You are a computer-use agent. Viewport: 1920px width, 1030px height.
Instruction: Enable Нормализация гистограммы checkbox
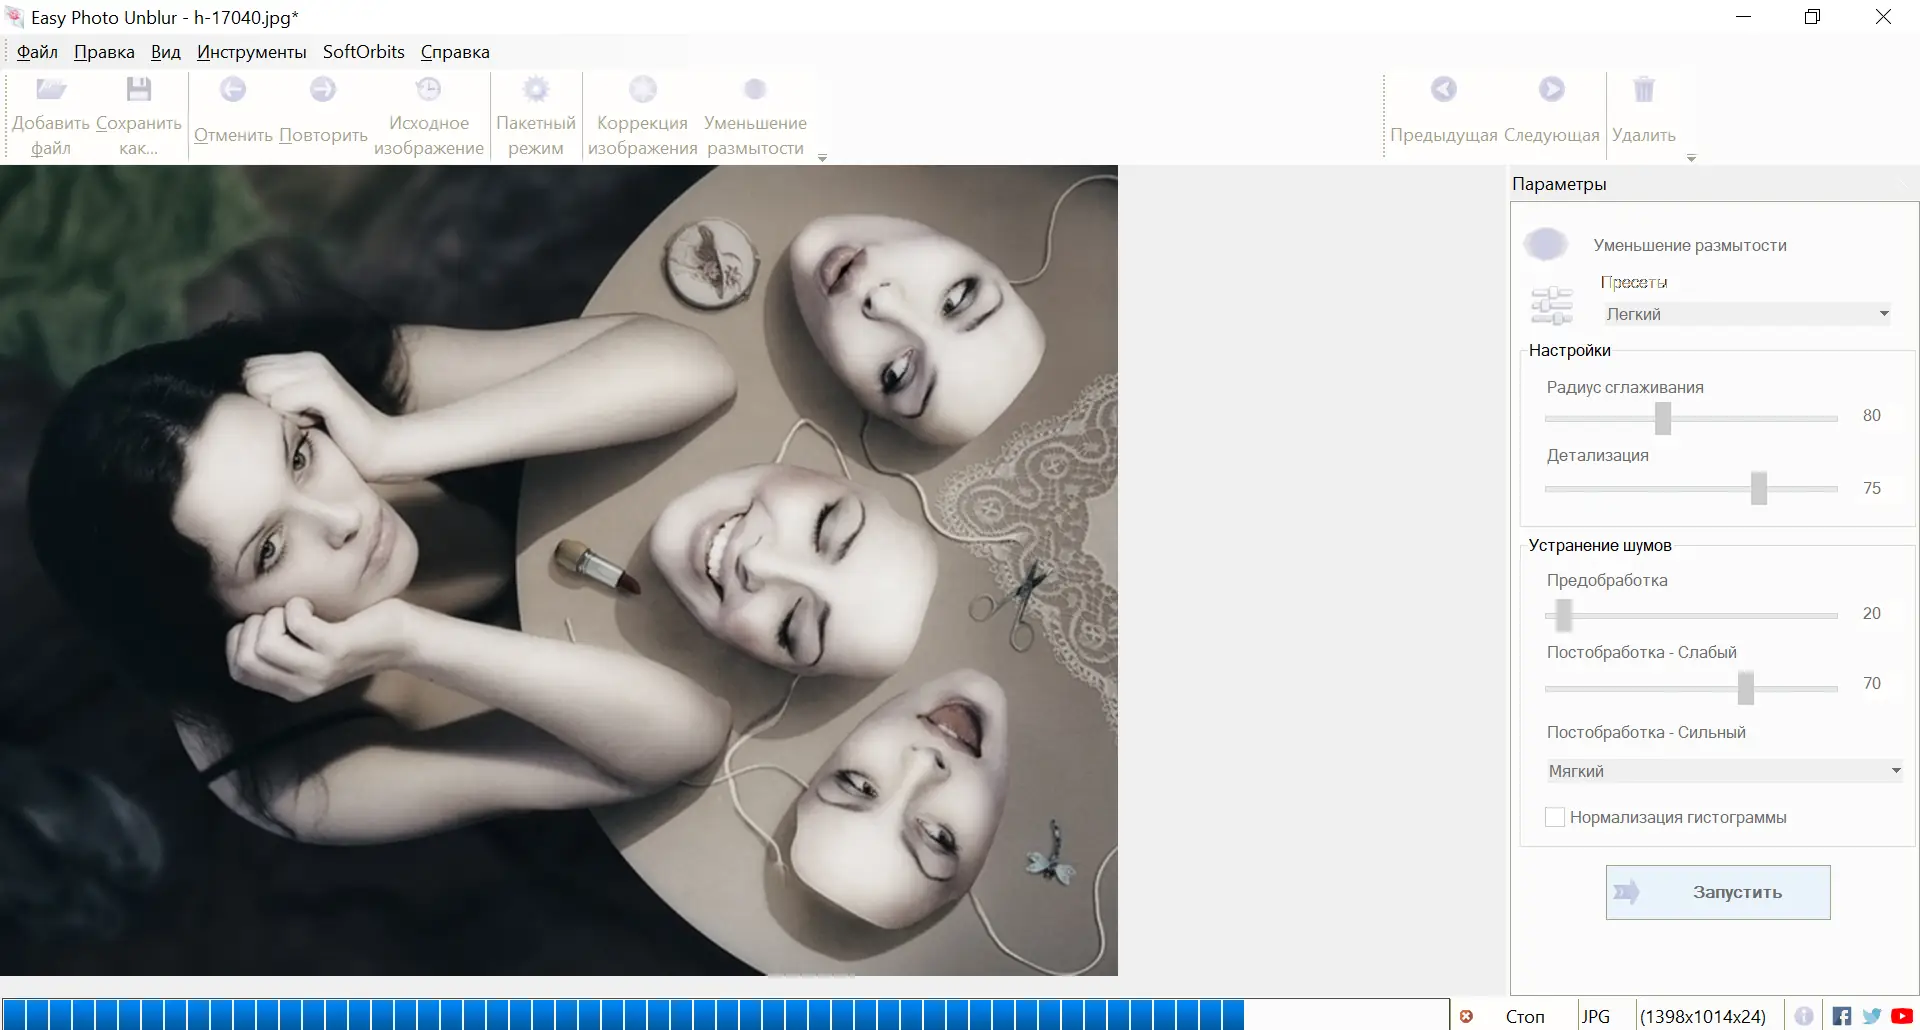[x=1555, y=817]
